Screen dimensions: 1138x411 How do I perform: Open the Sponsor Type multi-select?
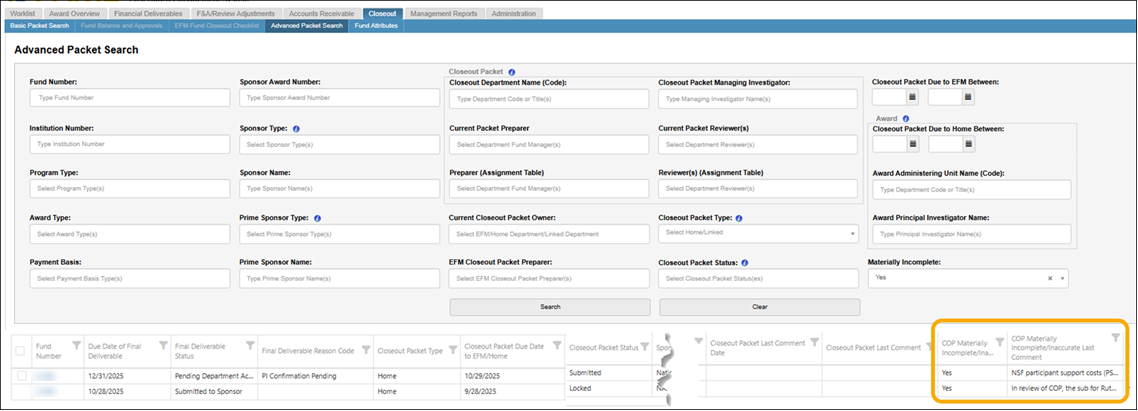(340, 145)
